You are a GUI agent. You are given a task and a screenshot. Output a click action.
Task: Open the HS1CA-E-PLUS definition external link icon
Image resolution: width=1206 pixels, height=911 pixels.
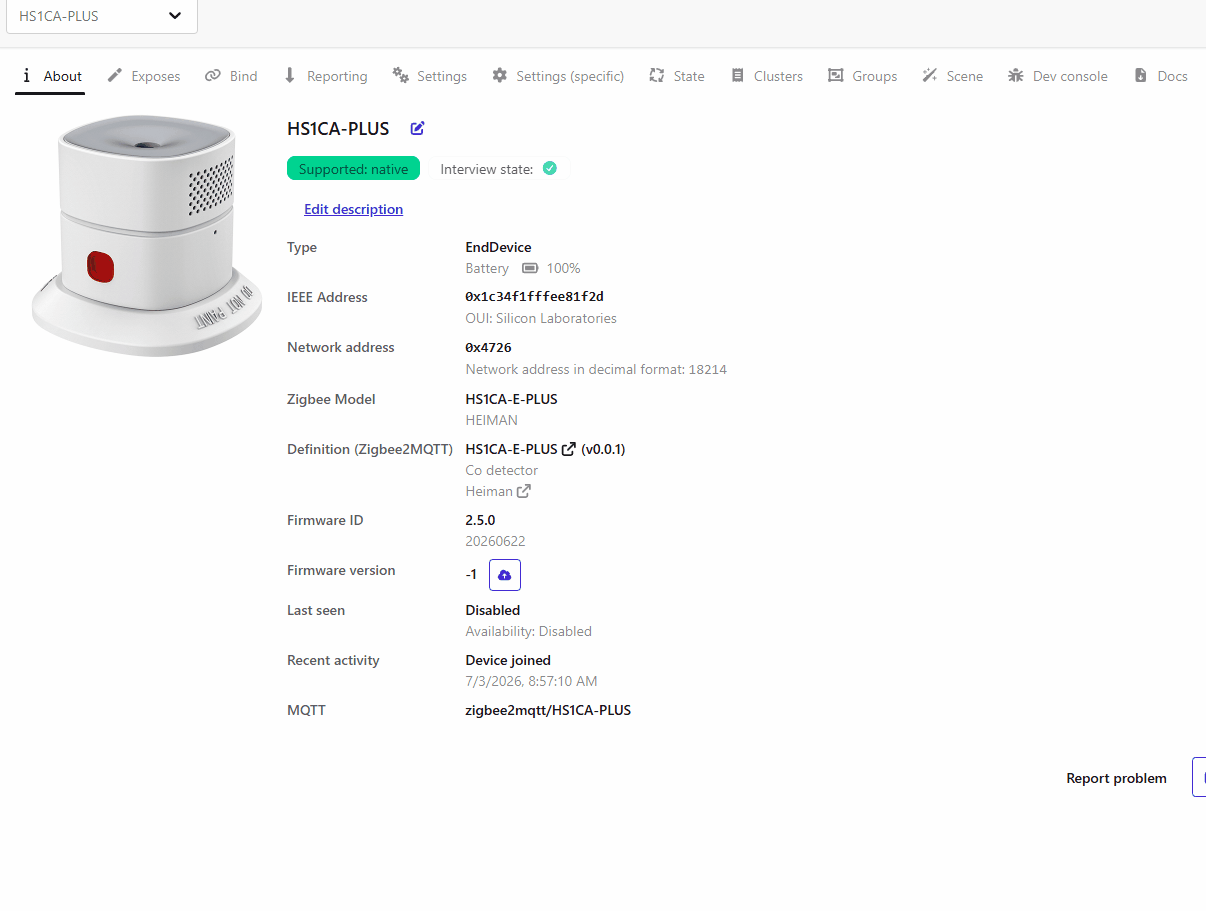569,449
